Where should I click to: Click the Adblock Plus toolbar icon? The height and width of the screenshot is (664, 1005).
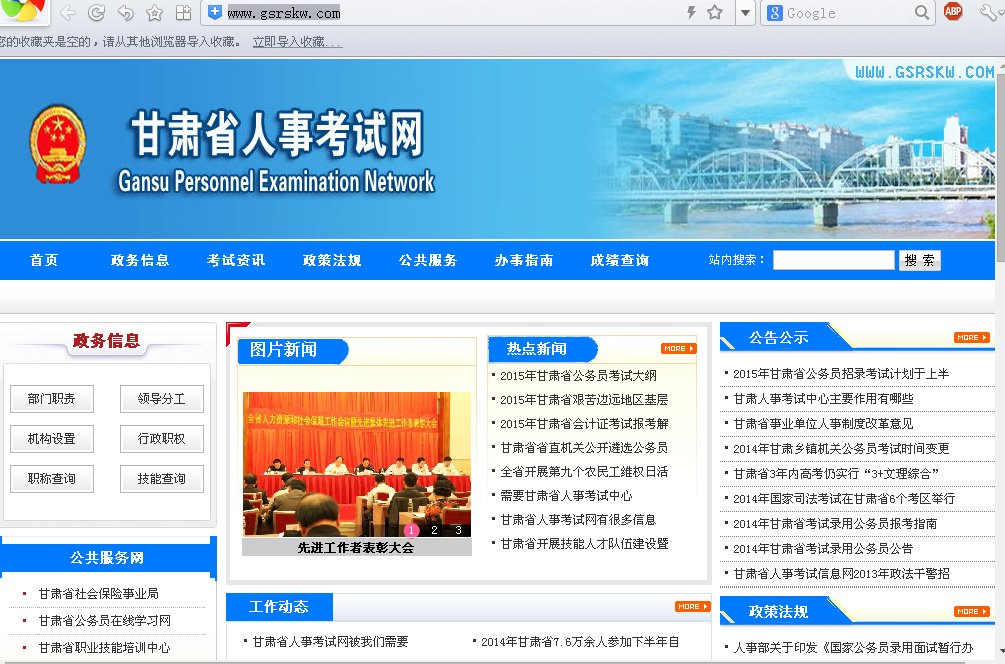(x=950, y=12)
